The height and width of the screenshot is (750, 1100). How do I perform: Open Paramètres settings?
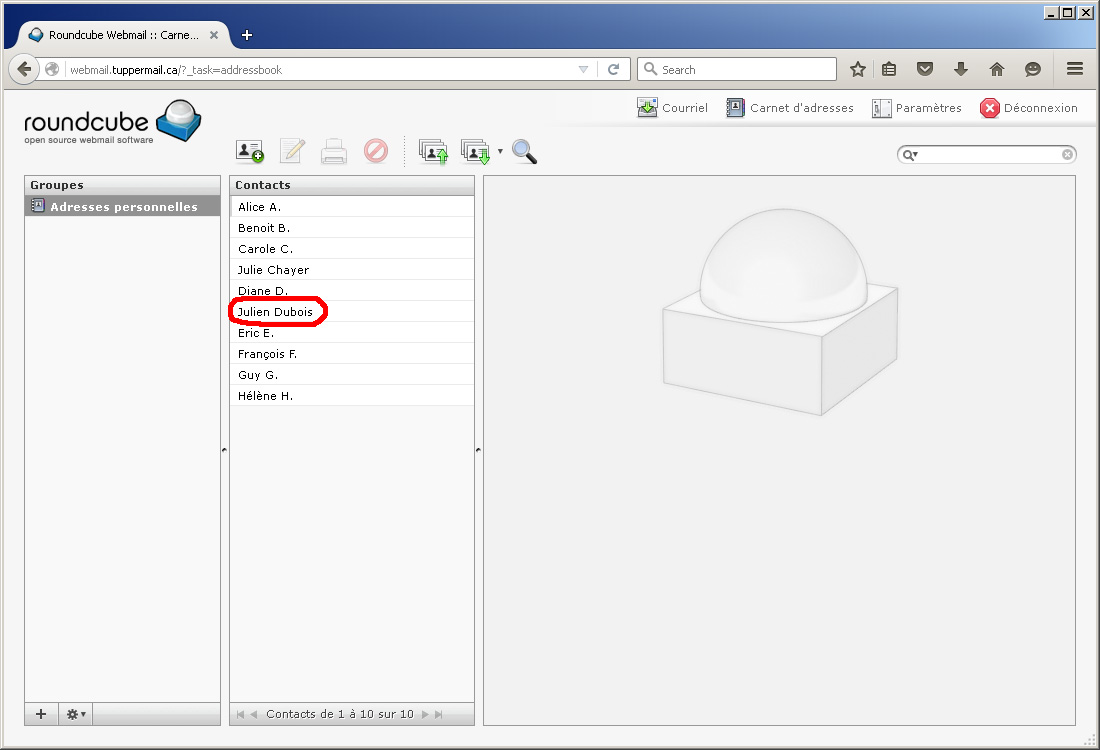917,108
